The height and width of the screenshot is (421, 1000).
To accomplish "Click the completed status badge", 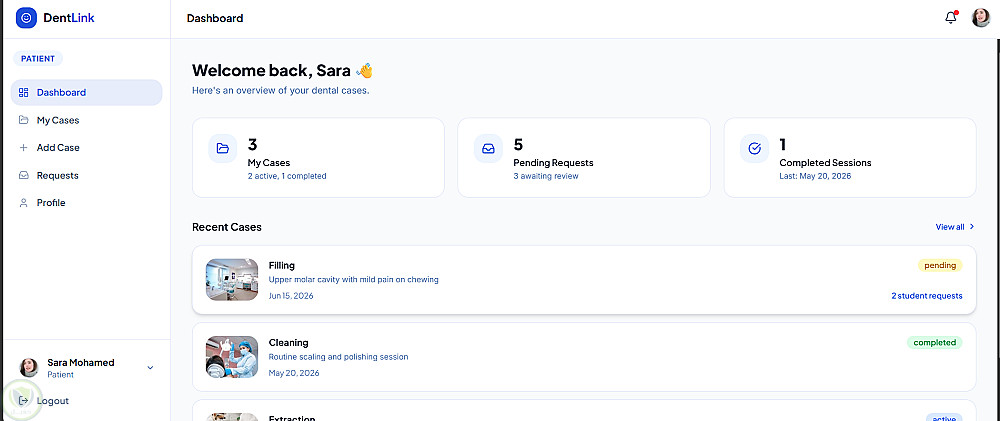I will [x=934, y=343].
